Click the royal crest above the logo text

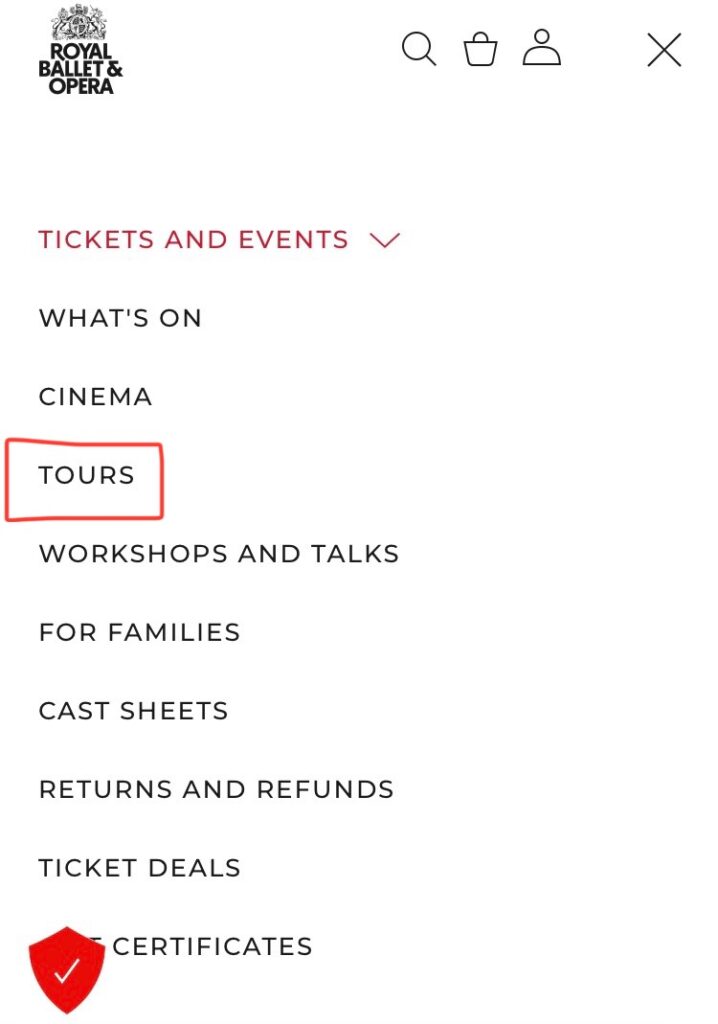(x=79, y=23)
